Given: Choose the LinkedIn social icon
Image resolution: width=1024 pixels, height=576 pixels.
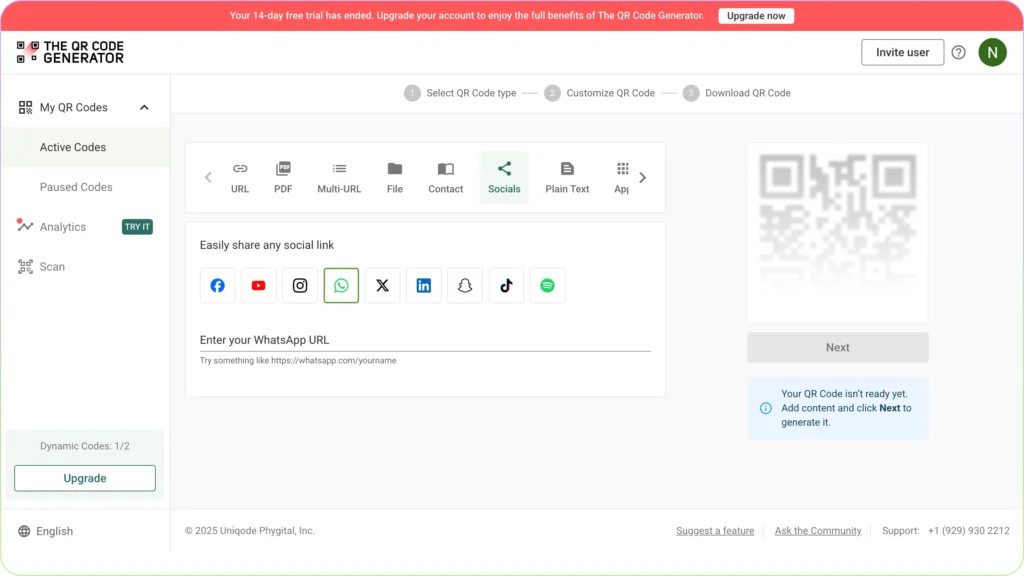Looking at the screenshot, I should 423,285.
